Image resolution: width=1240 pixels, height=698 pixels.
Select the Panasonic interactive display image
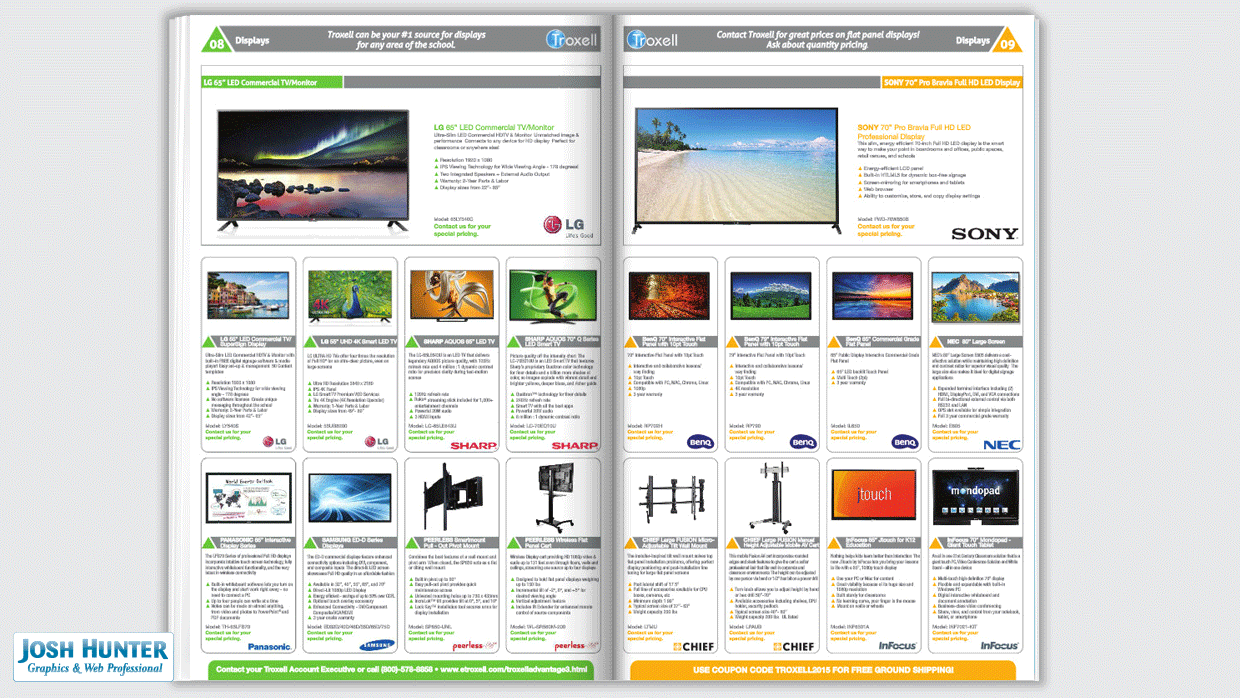point(247,497)
